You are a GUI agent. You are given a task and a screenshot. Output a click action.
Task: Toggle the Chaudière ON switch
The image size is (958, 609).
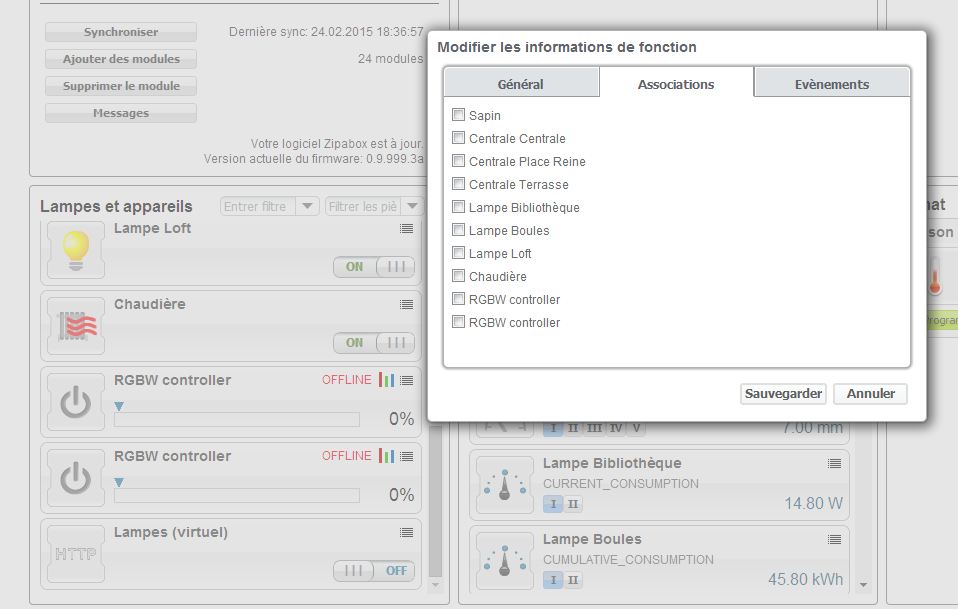374,343
